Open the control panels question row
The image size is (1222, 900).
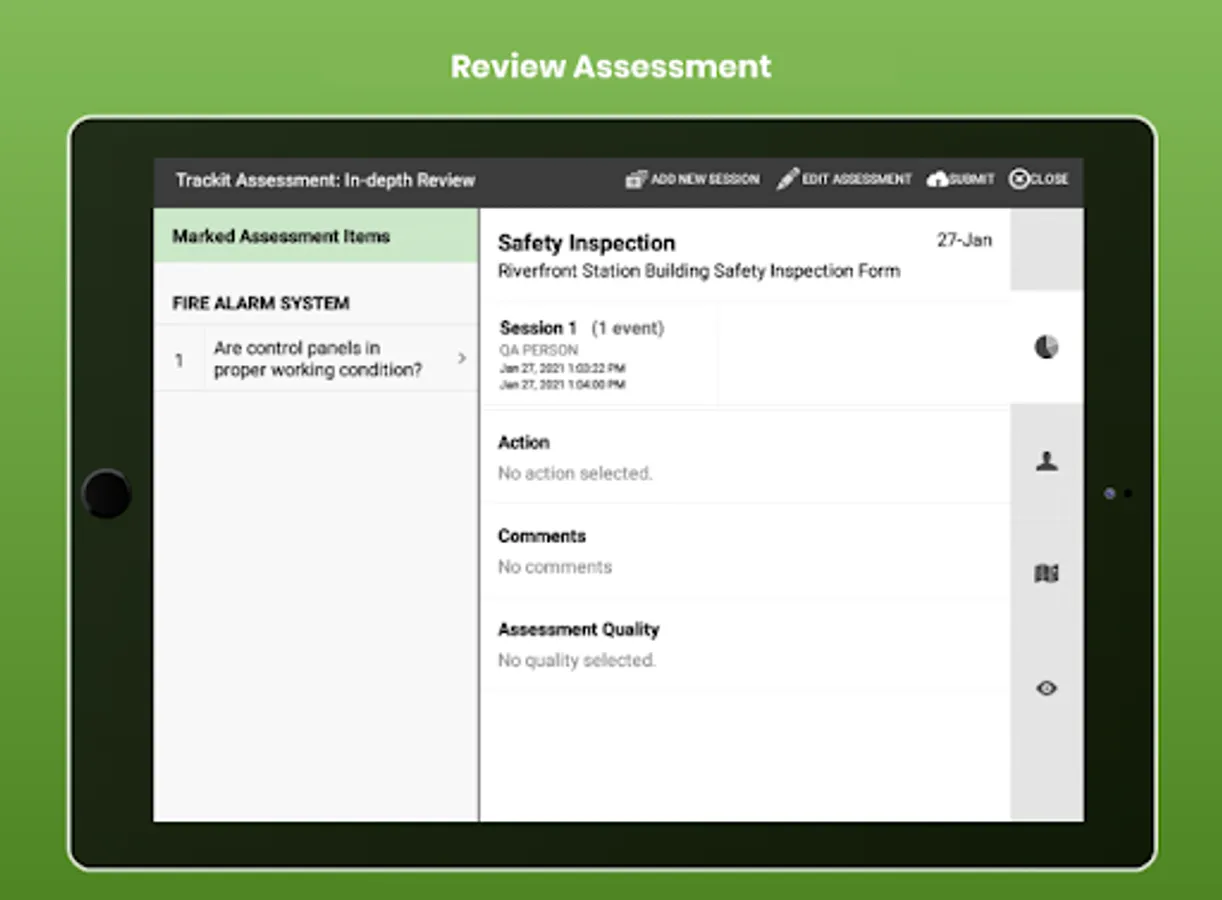[316, 358]
